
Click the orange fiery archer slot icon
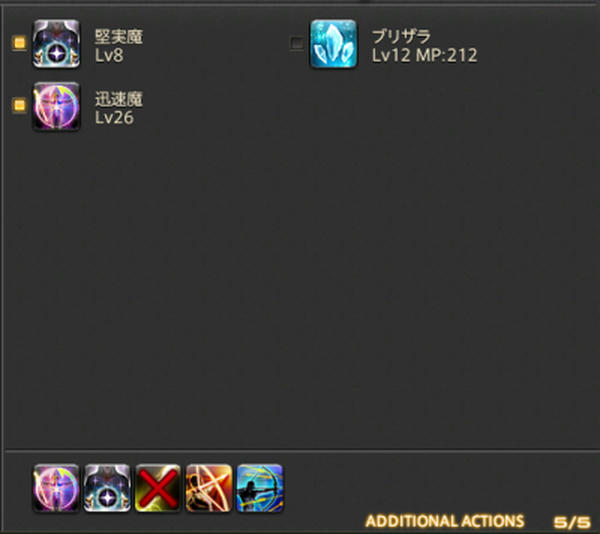point(209,488)
